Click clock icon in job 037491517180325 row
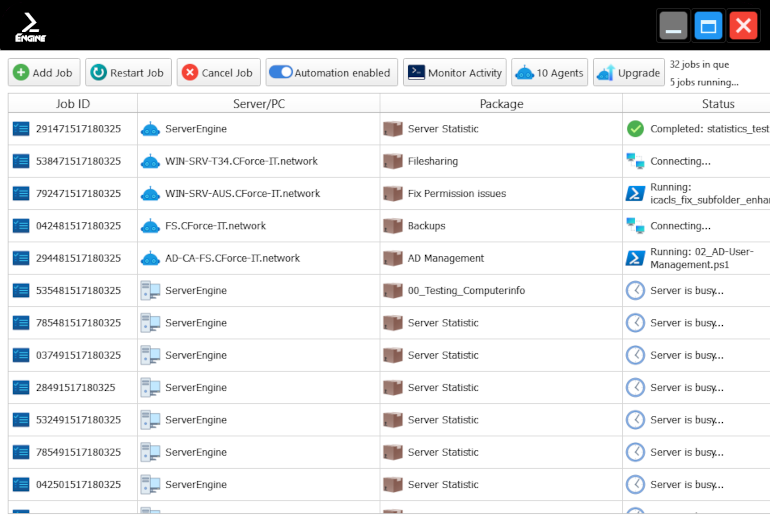Viewport: 770px width, 532px height. coord(635,355)
